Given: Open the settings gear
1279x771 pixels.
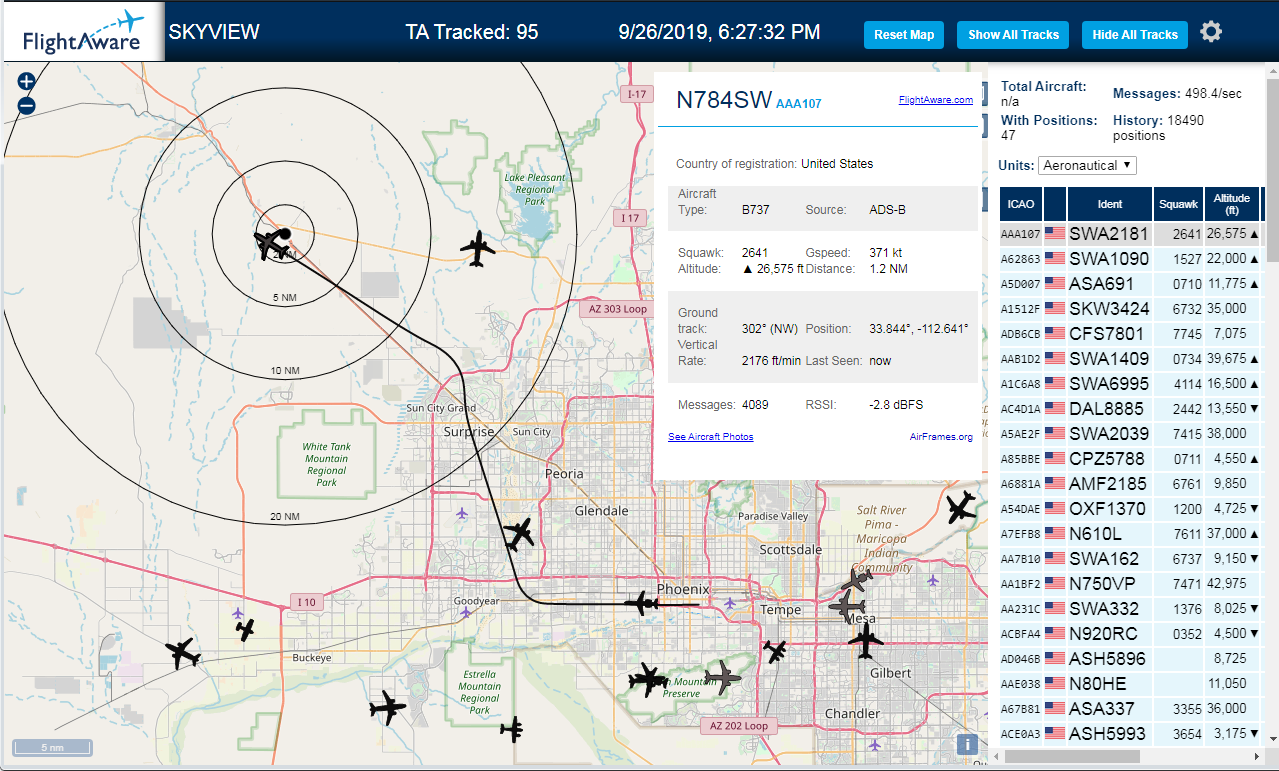Looking at the screenshot, I should pyautogui.click(x=1211, y=32).
